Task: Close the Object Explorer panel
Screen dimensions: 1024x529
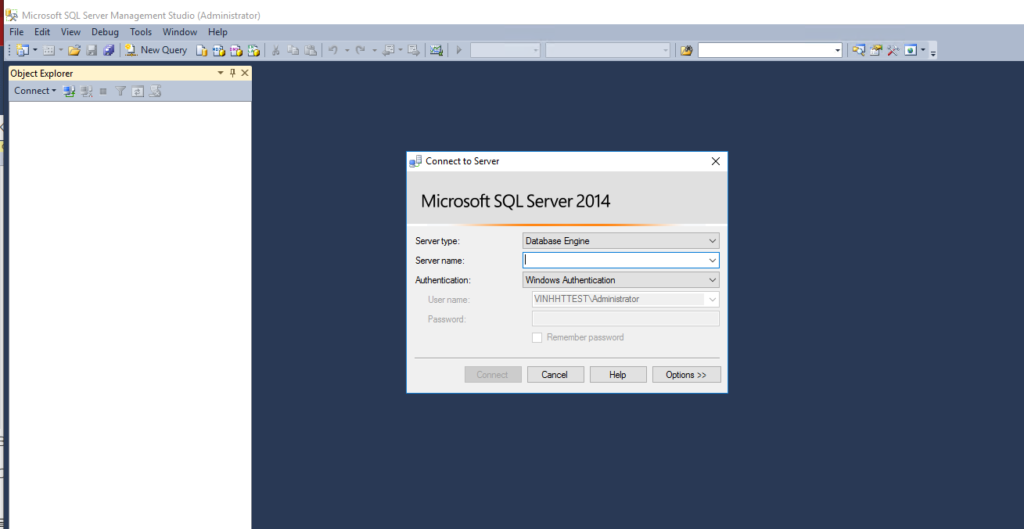Action: pos(245,73)
